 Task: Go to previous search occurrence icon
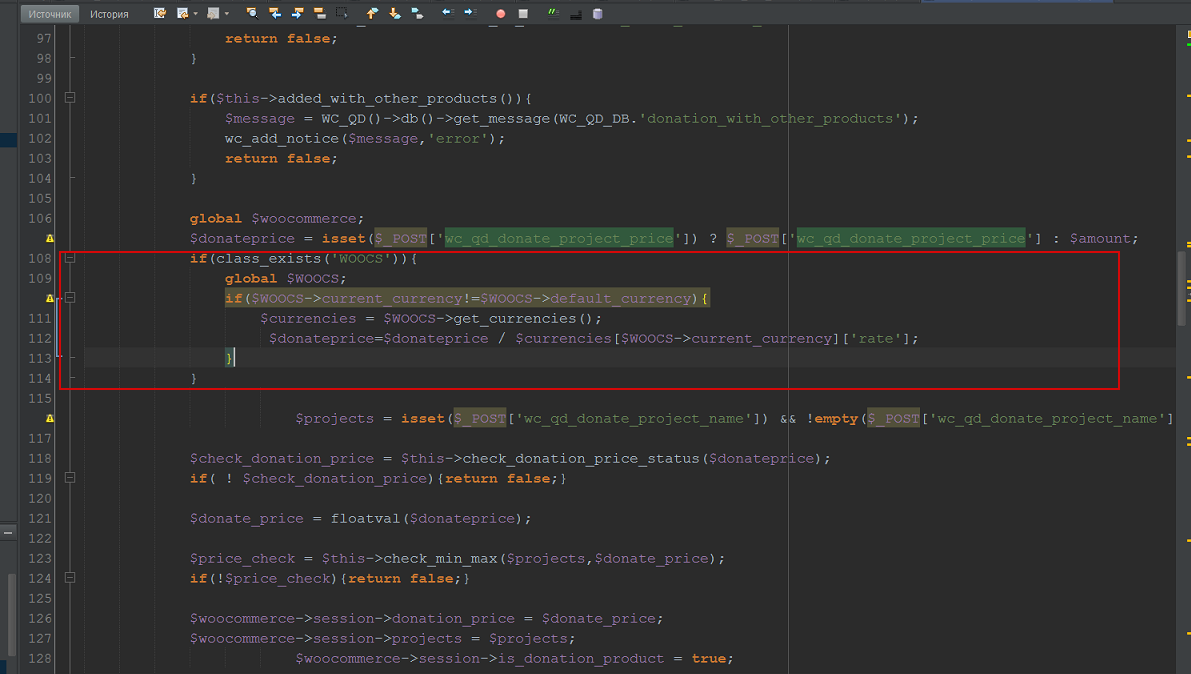click(275, 13)
